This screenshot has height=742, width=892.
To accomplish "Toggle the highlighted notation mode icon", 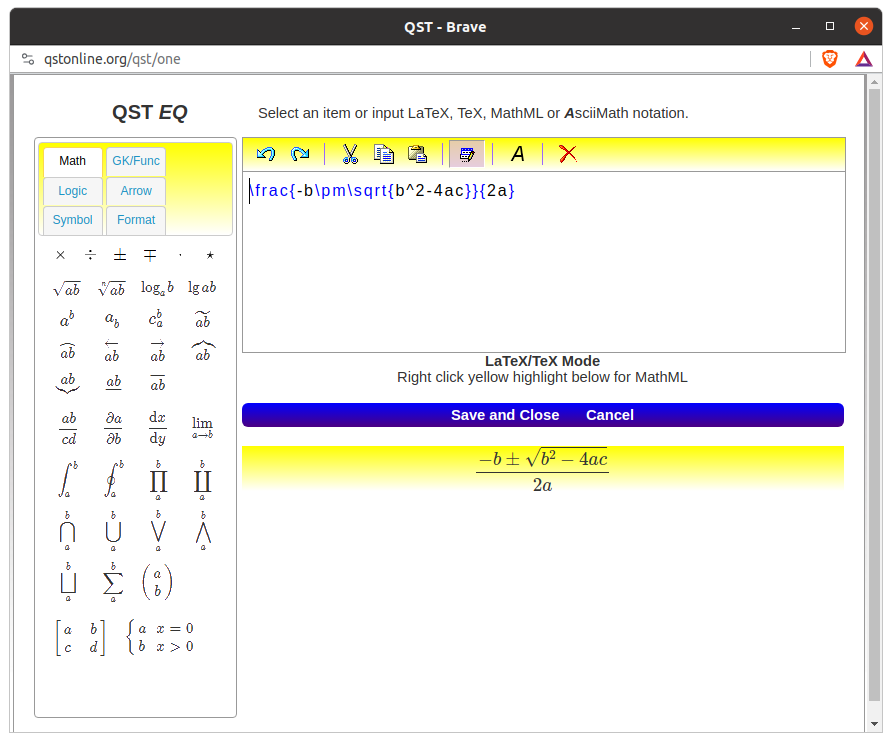I will (x=466, y=154).
